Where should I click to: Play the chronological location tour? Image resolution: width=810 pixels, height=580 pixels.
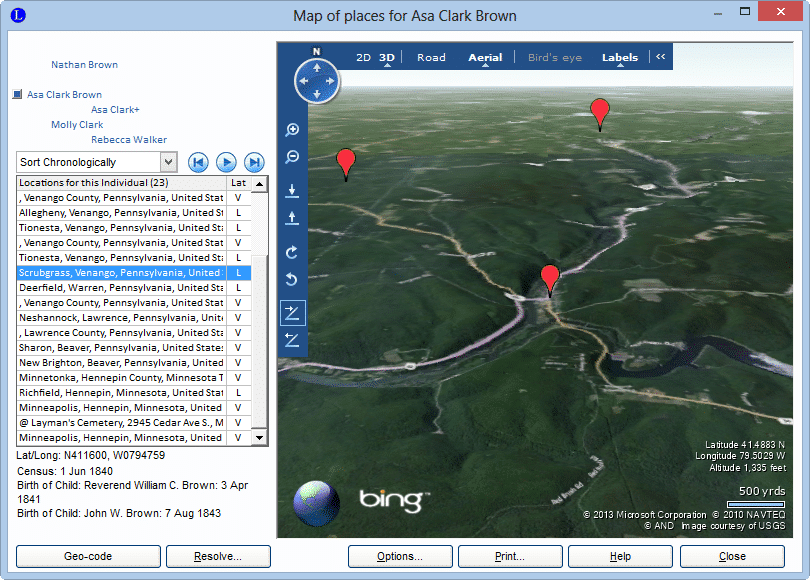pos(226,162)
